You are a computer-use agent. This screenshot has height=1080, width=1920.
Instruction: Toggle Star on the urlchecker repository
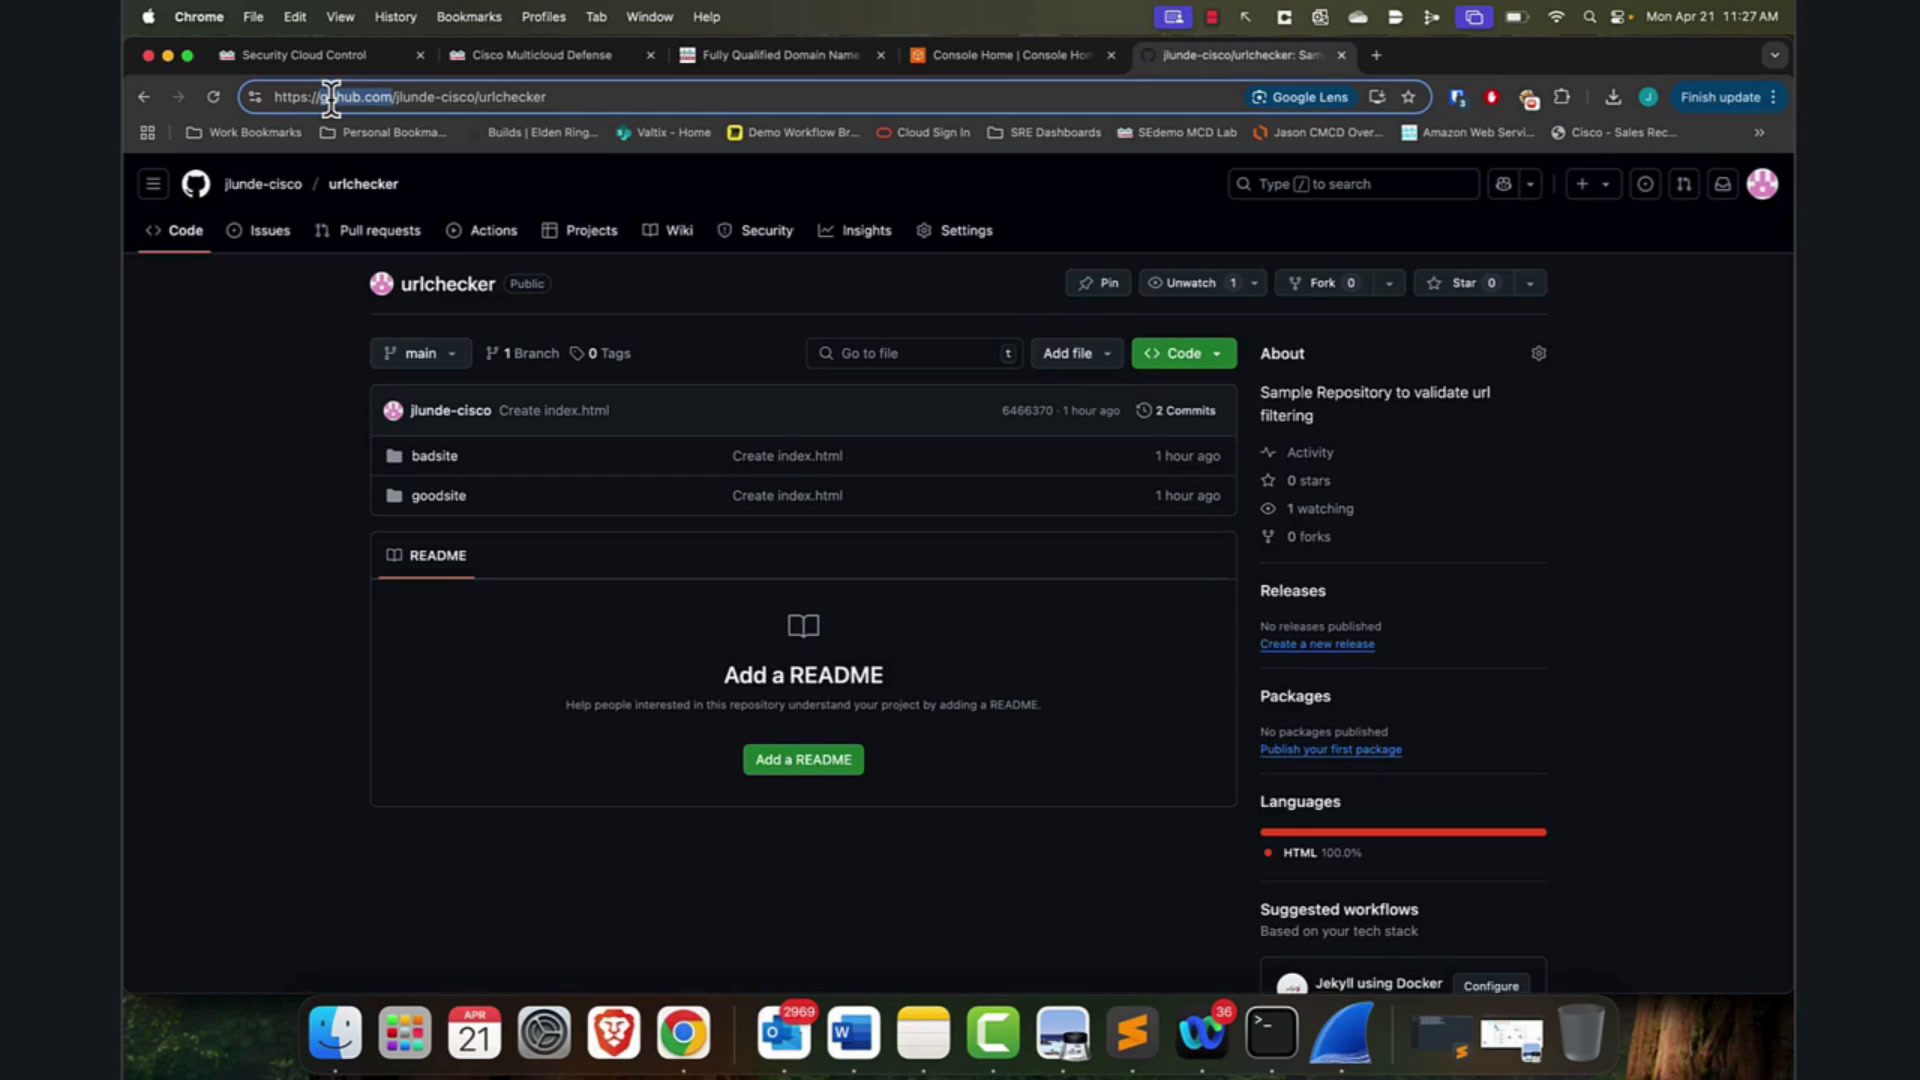pyautogui.click(x=1464, y=283)
